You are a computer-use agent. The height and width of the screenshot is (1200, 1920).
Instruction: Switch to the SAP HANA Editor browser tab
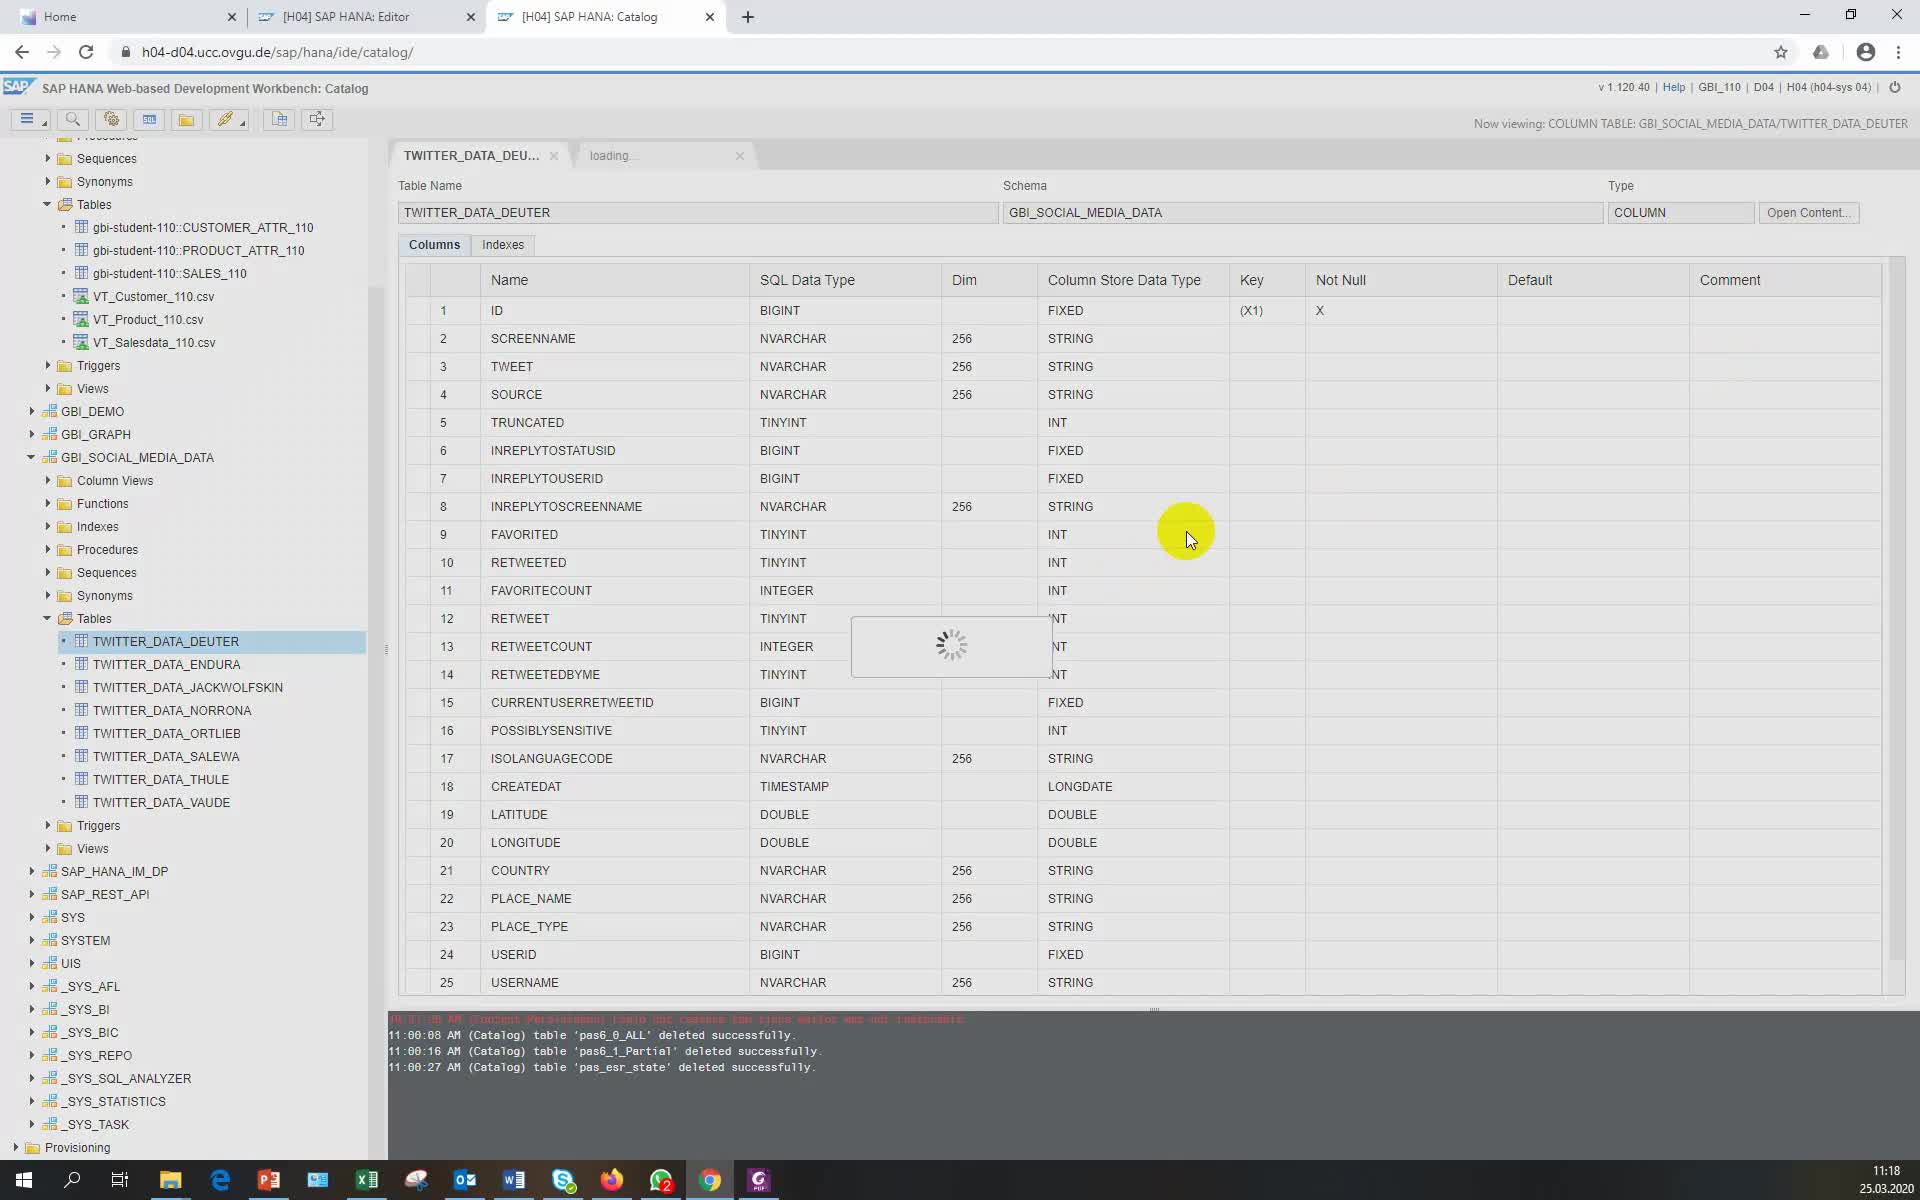366,17
